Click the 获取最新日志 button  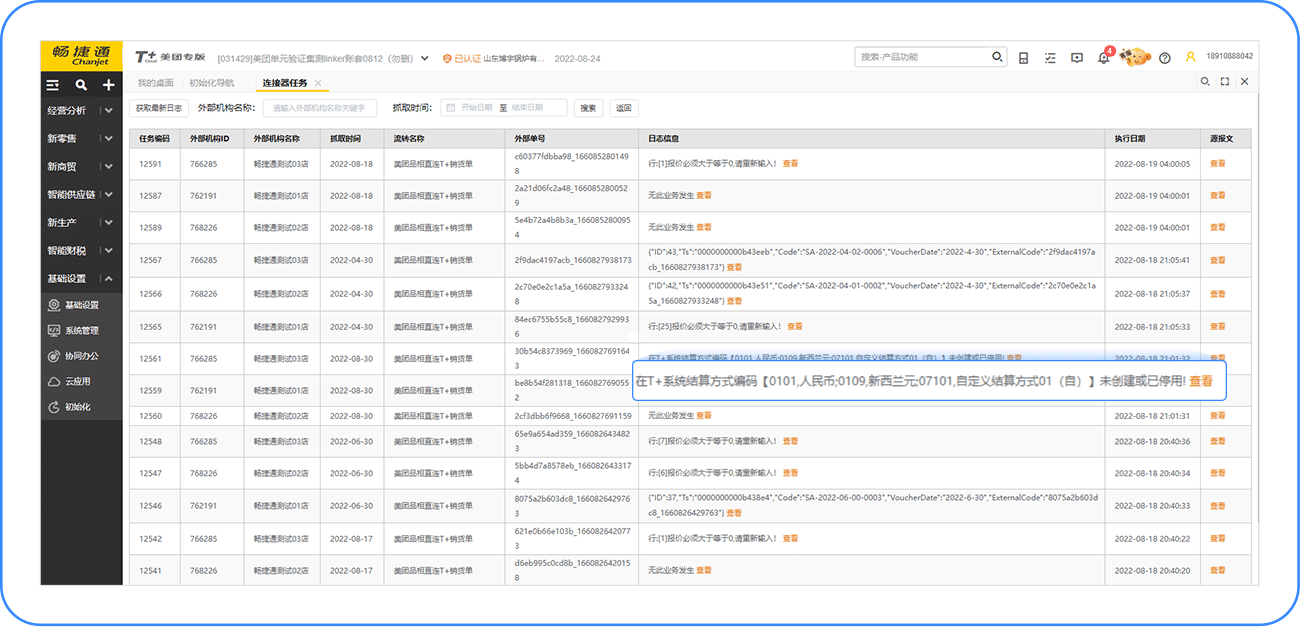pos(159,108)
